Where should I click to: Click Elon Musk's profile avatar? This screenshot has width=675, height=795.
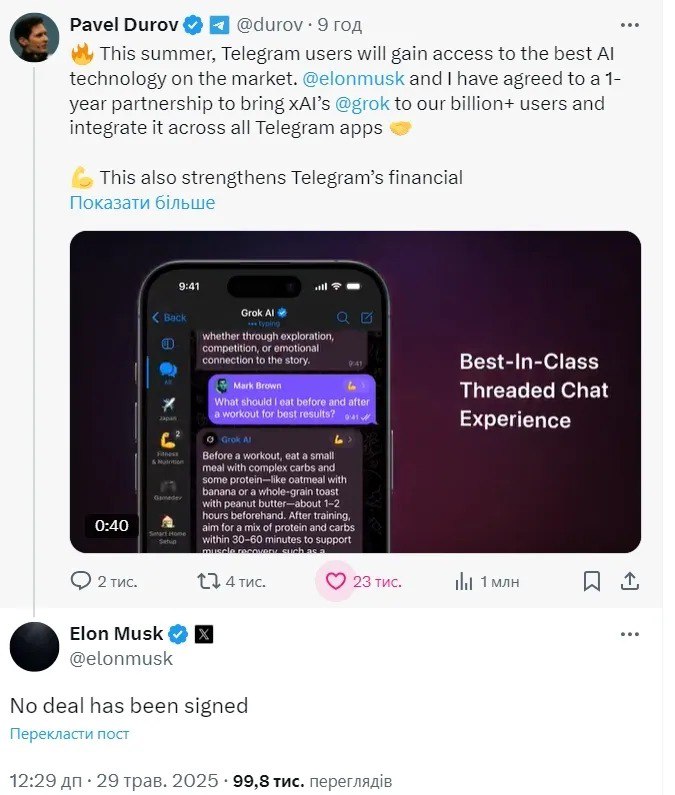pyautogui.click(x=33, y=646)
